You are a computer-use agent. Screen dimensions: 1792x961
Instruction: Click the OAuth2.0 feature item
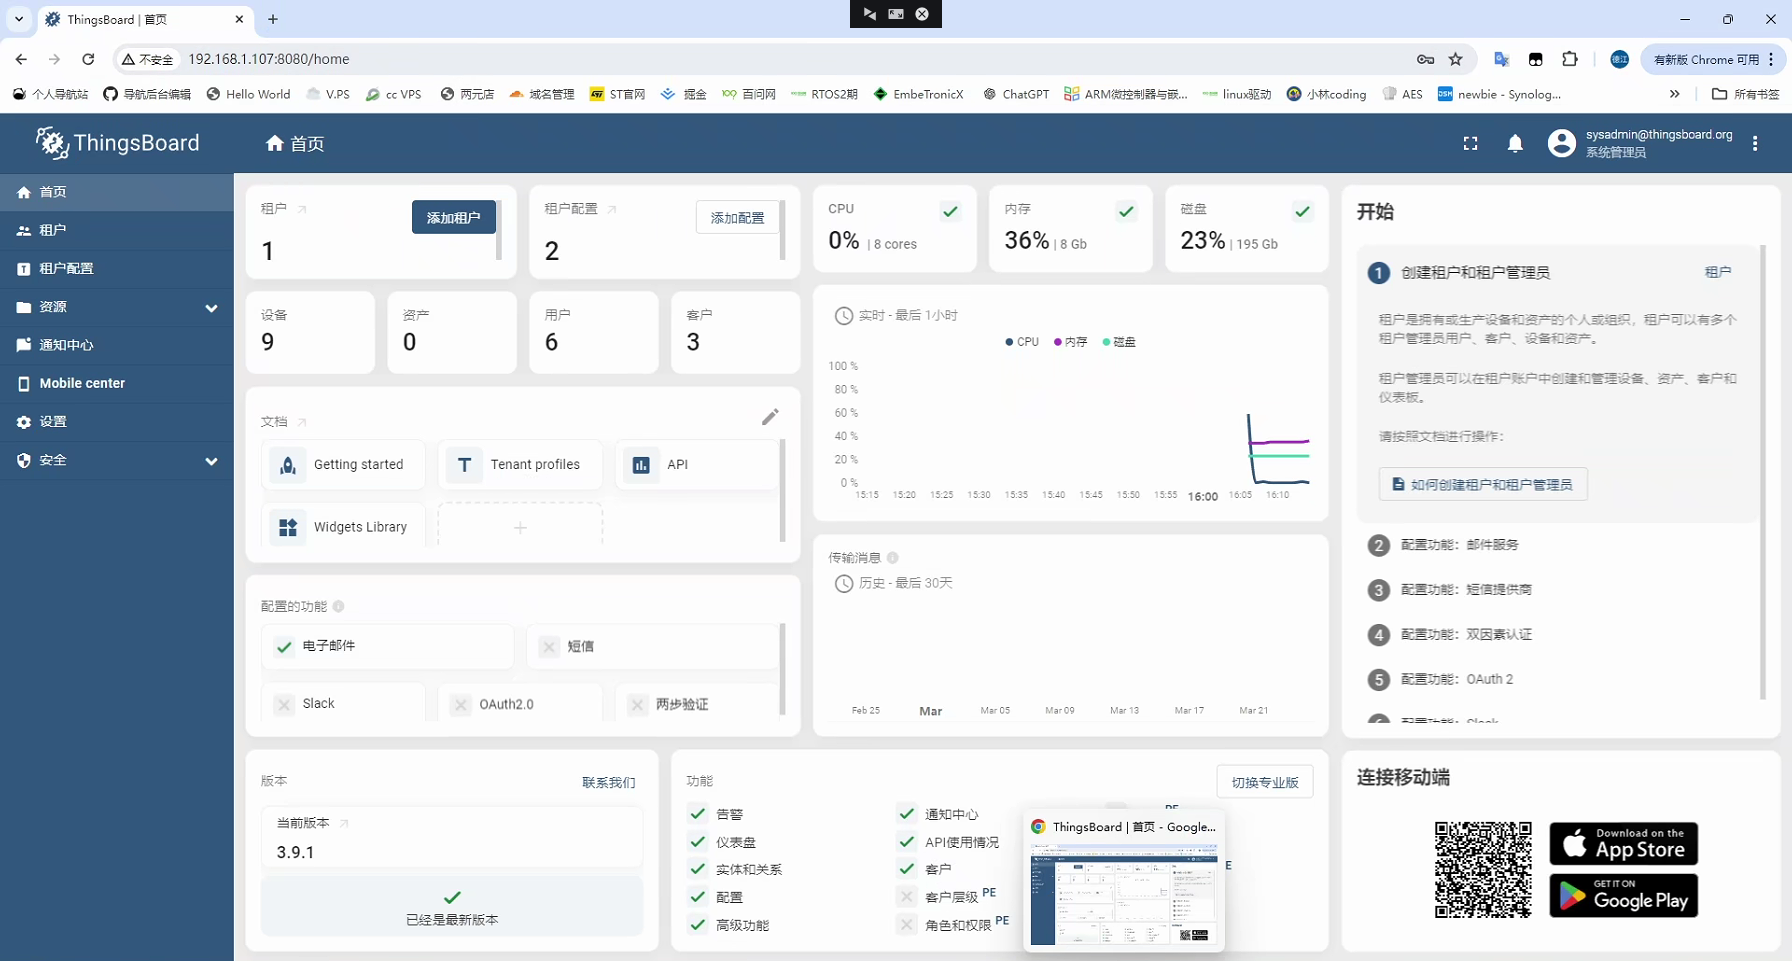tap(520, 704)
